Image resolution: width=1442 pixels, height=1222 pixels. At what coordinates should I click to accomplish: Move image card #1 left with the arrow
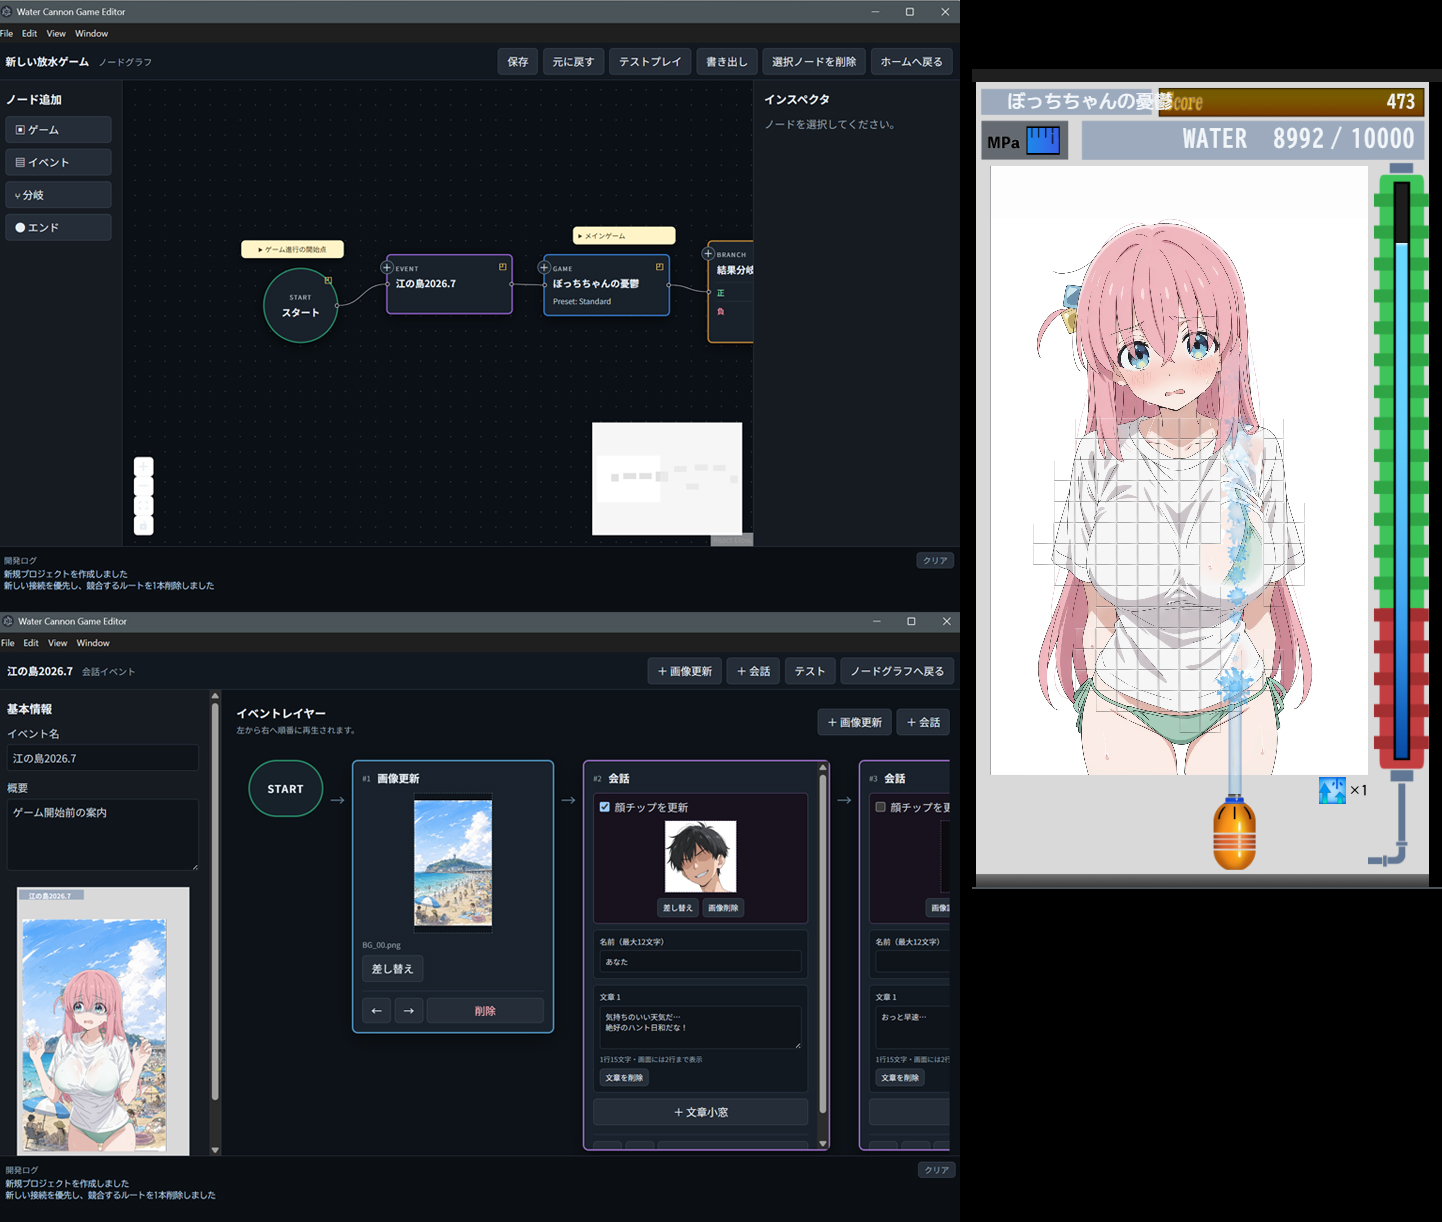point(376,1011)
